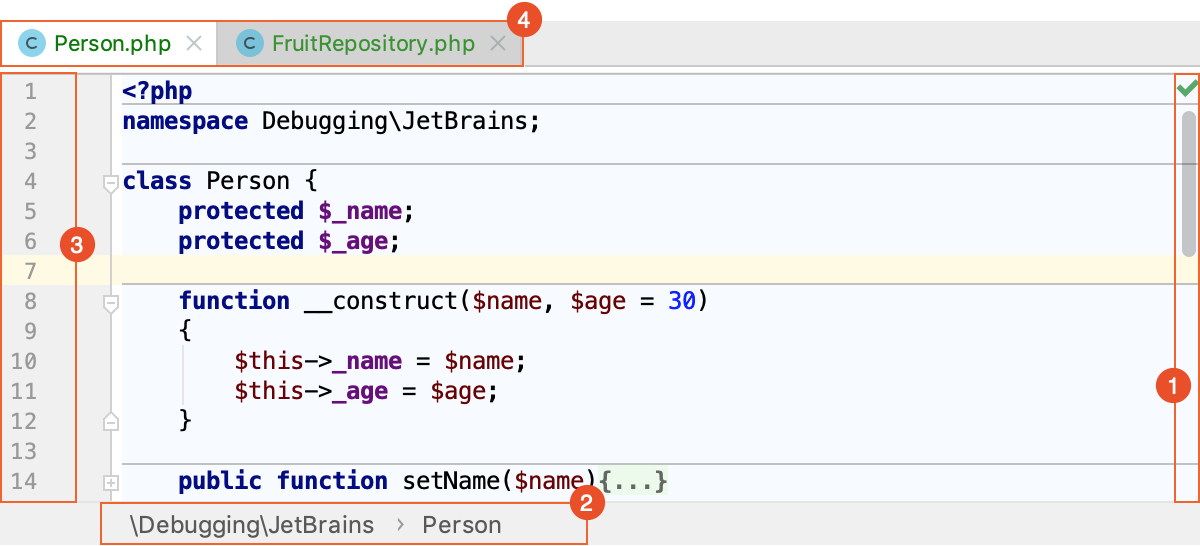Click the class icon on FruitRepository.php tab
The height and width of the screenshot is (546, 1200).
pos(248,44)
